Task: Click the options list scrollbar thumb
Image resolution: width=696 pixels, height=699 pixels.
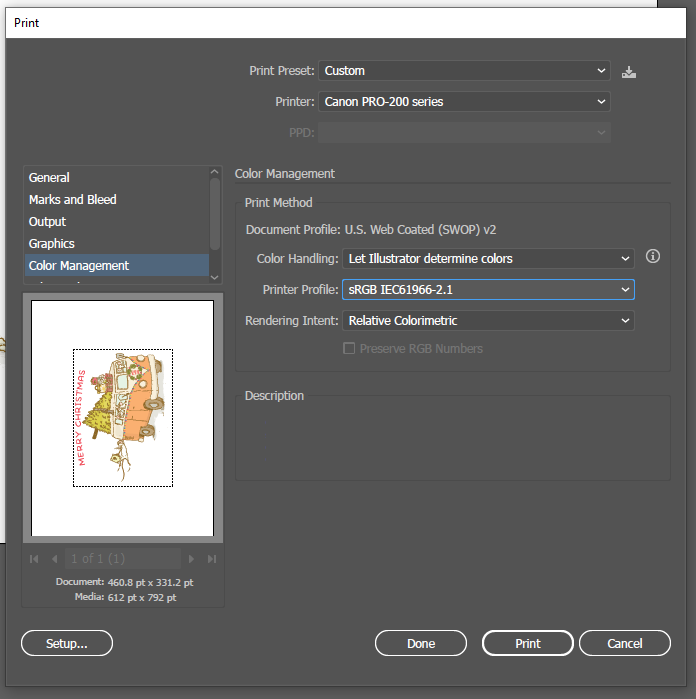Action: pos(215,214)
